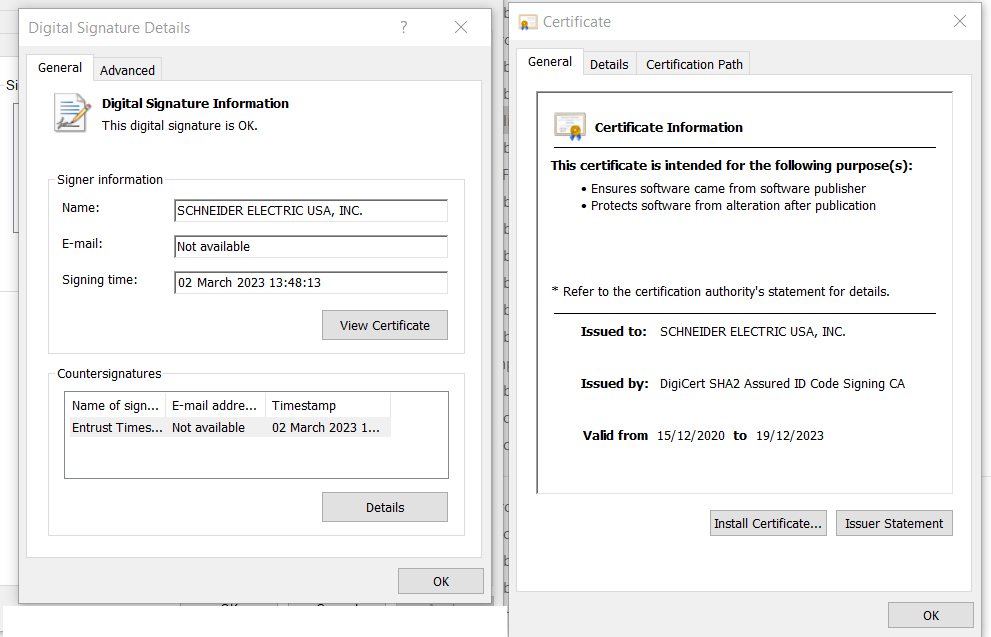Close the Digital Signature Details dialog
Image resolution: width=991 pixels, height=637 pixels.
tap(461, 28)
